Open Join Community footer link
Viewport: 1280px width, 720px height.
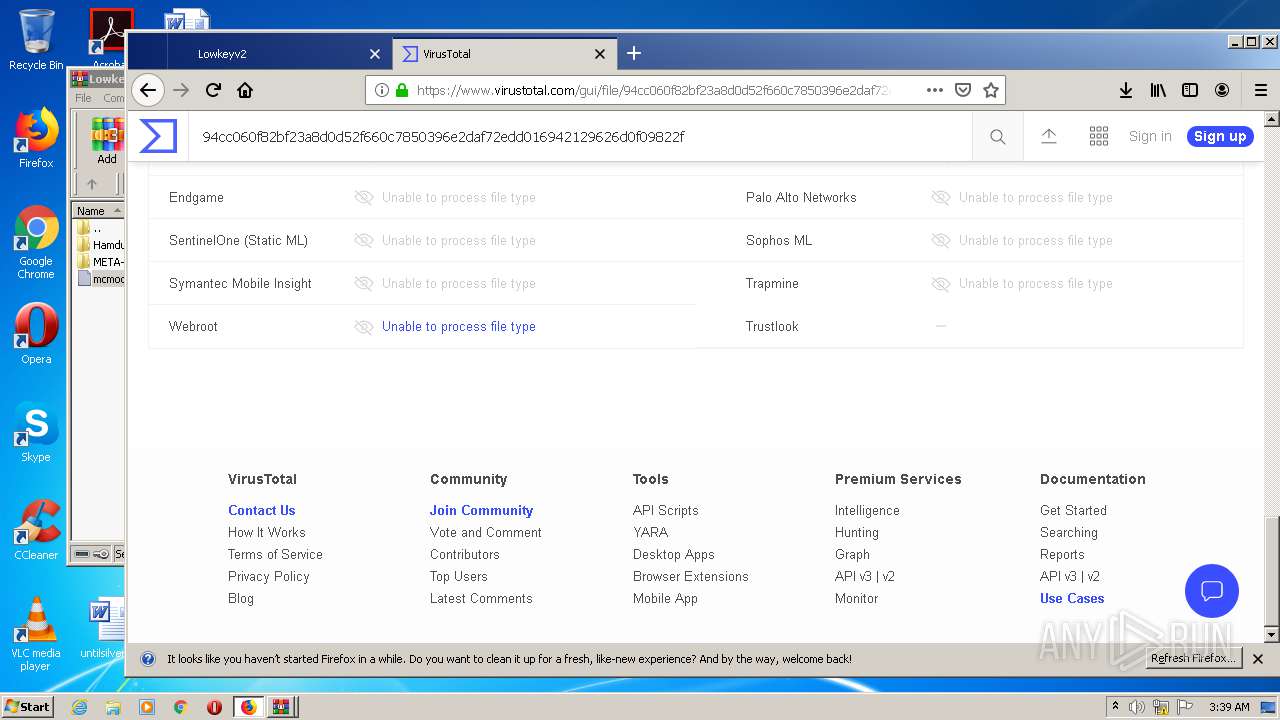(x=481, y=510)
